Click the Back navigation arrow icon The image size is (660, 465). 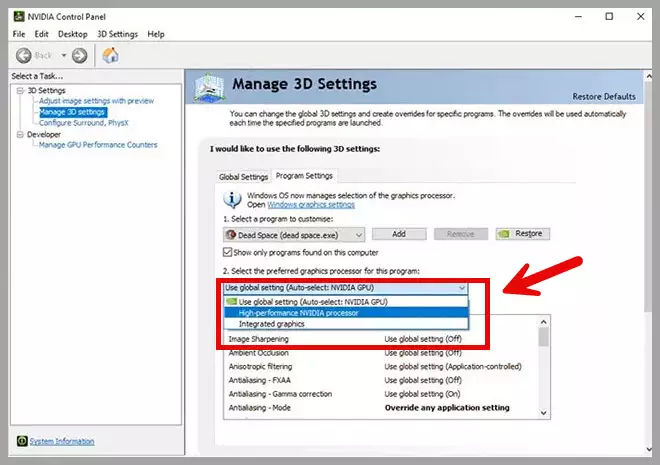pyautogui.click(x=24, y=56)
